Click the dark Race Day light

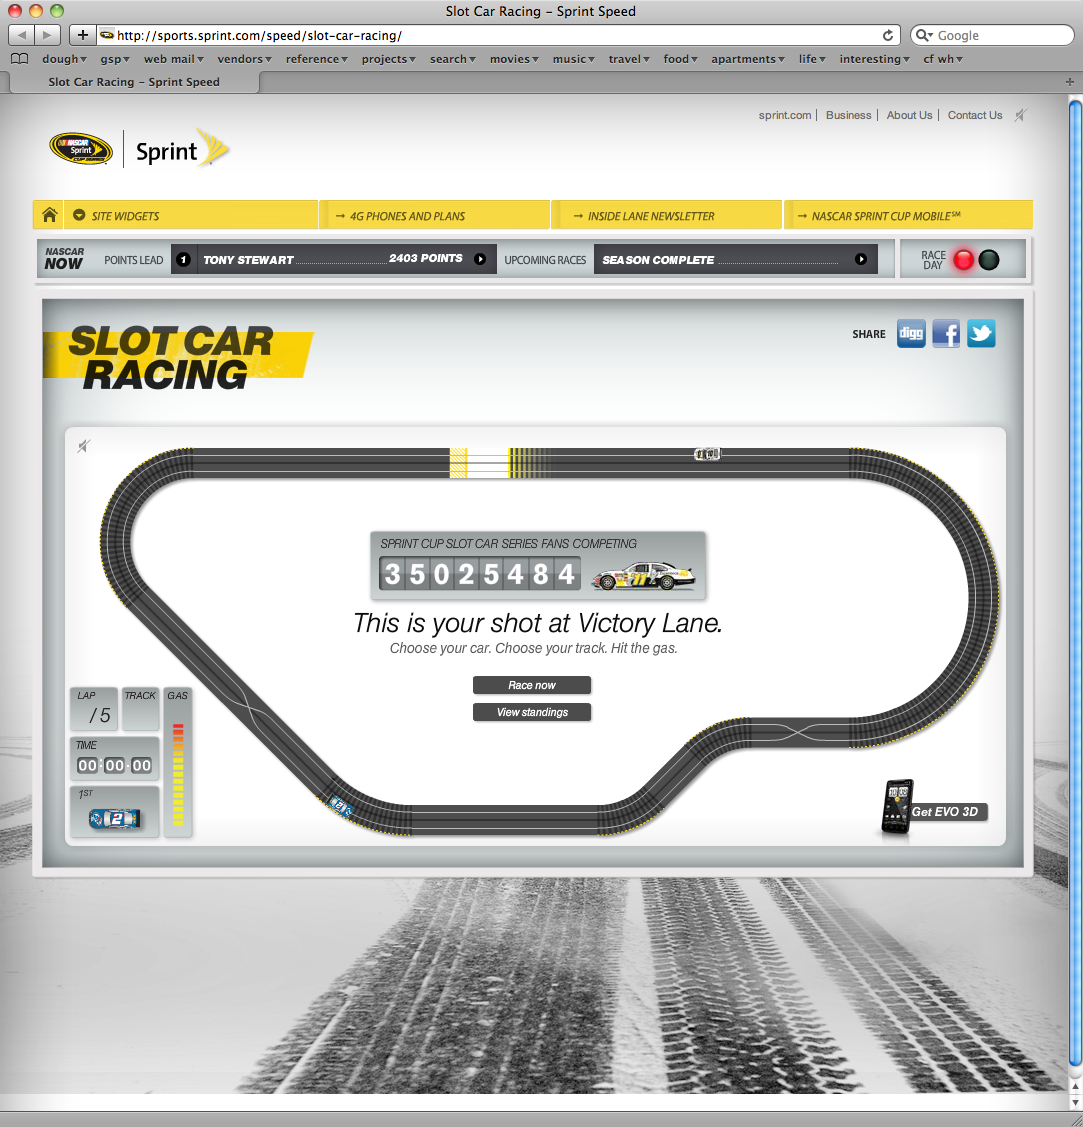[989, 259]
